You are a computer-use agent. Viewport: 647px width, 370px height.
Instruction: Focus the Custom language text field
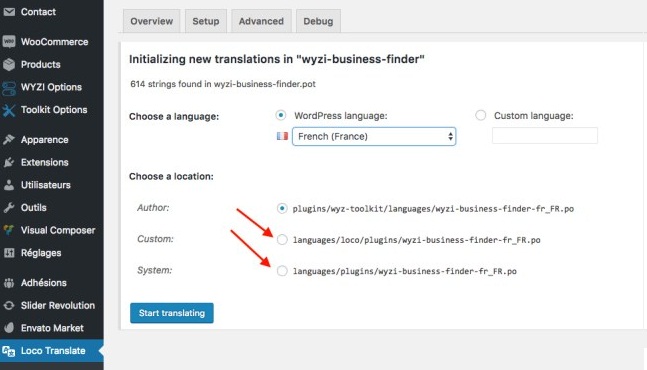click(545, 136)
